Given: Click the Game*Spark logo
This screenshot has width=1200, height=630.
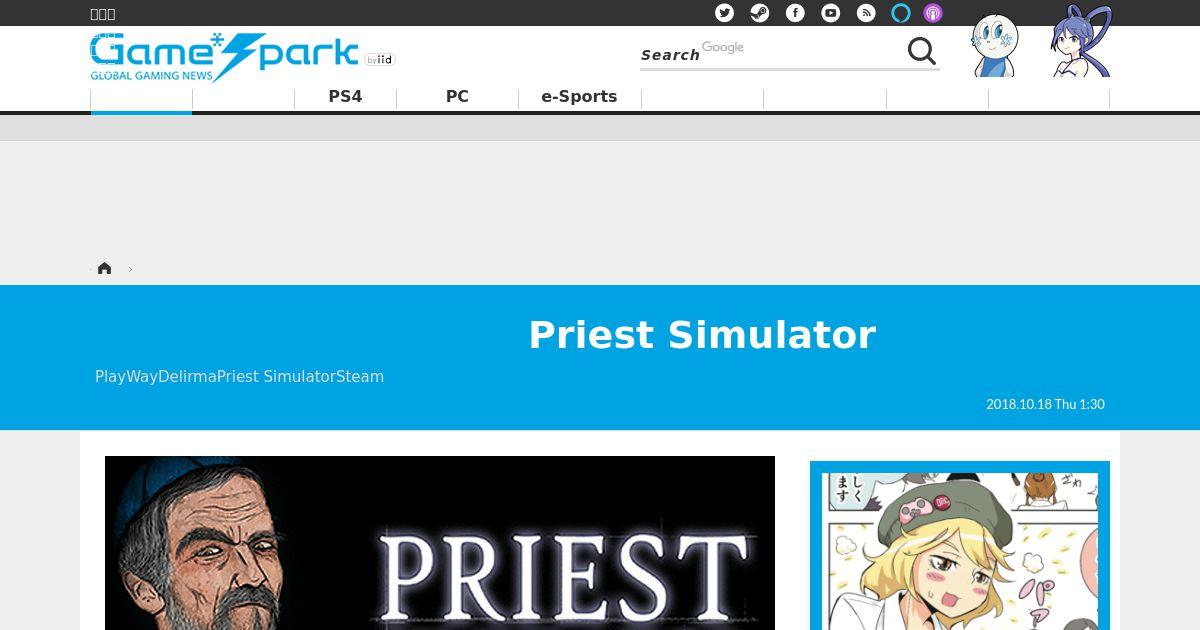Looking at the screenshot, I should click(x=224, y=57).
